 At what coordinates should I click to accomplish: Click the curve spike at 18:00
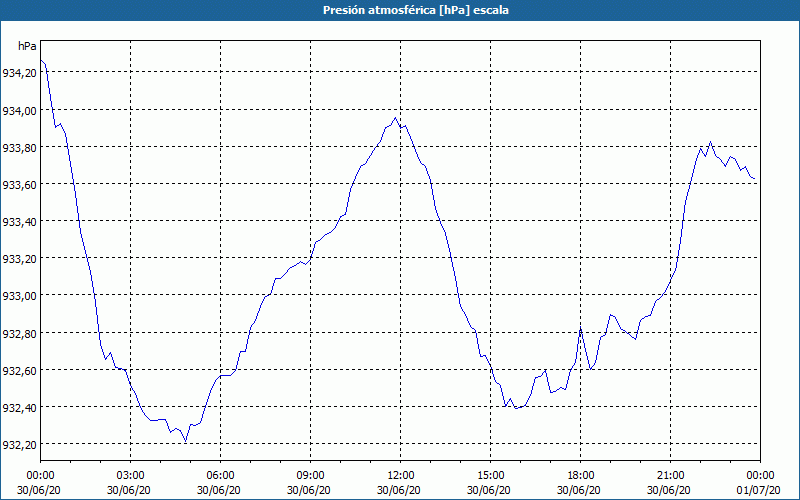pyautogui.click(x=581, y=328)
